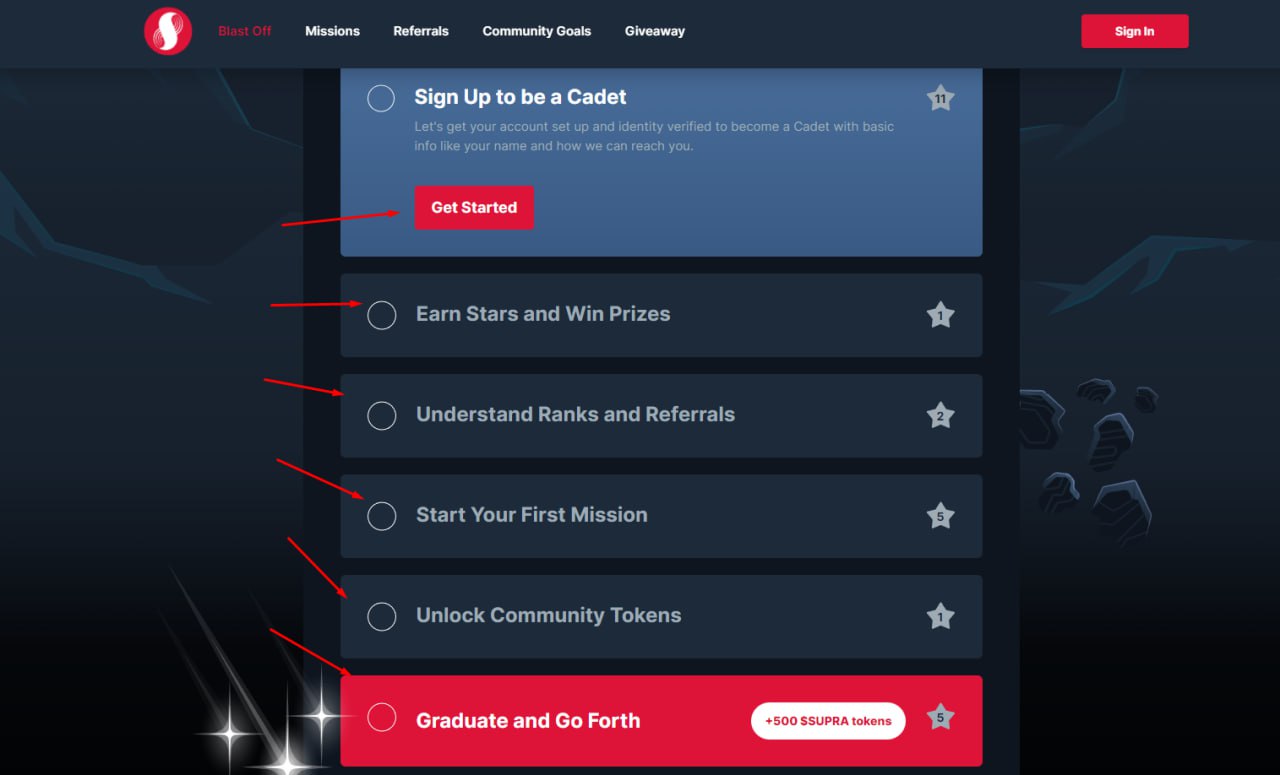Click the Supra logo icon
The image size is (1280, 775).
(168, 31)
